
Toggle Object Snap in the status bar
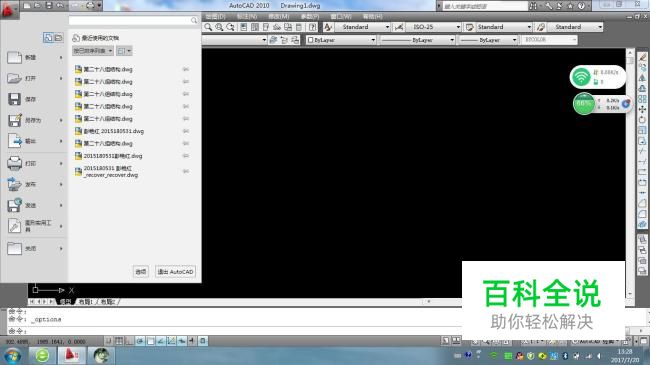tap(150, 341)
